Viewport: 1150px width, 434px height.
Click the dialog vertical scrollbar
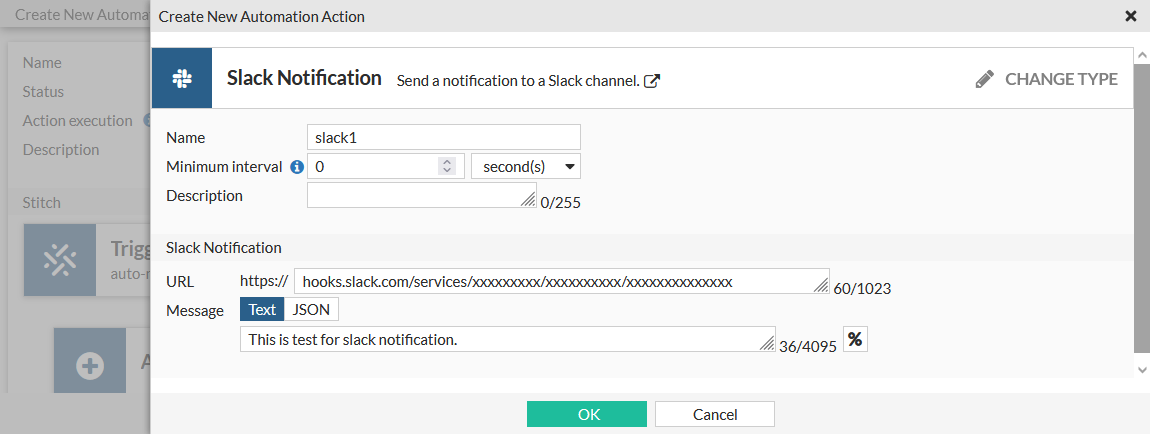[1142, 200]
